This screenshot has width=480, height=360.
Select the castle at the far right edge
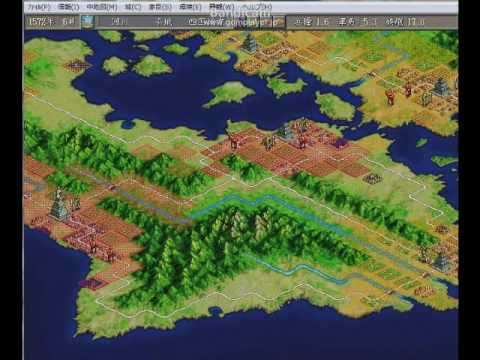click(440, 87)
